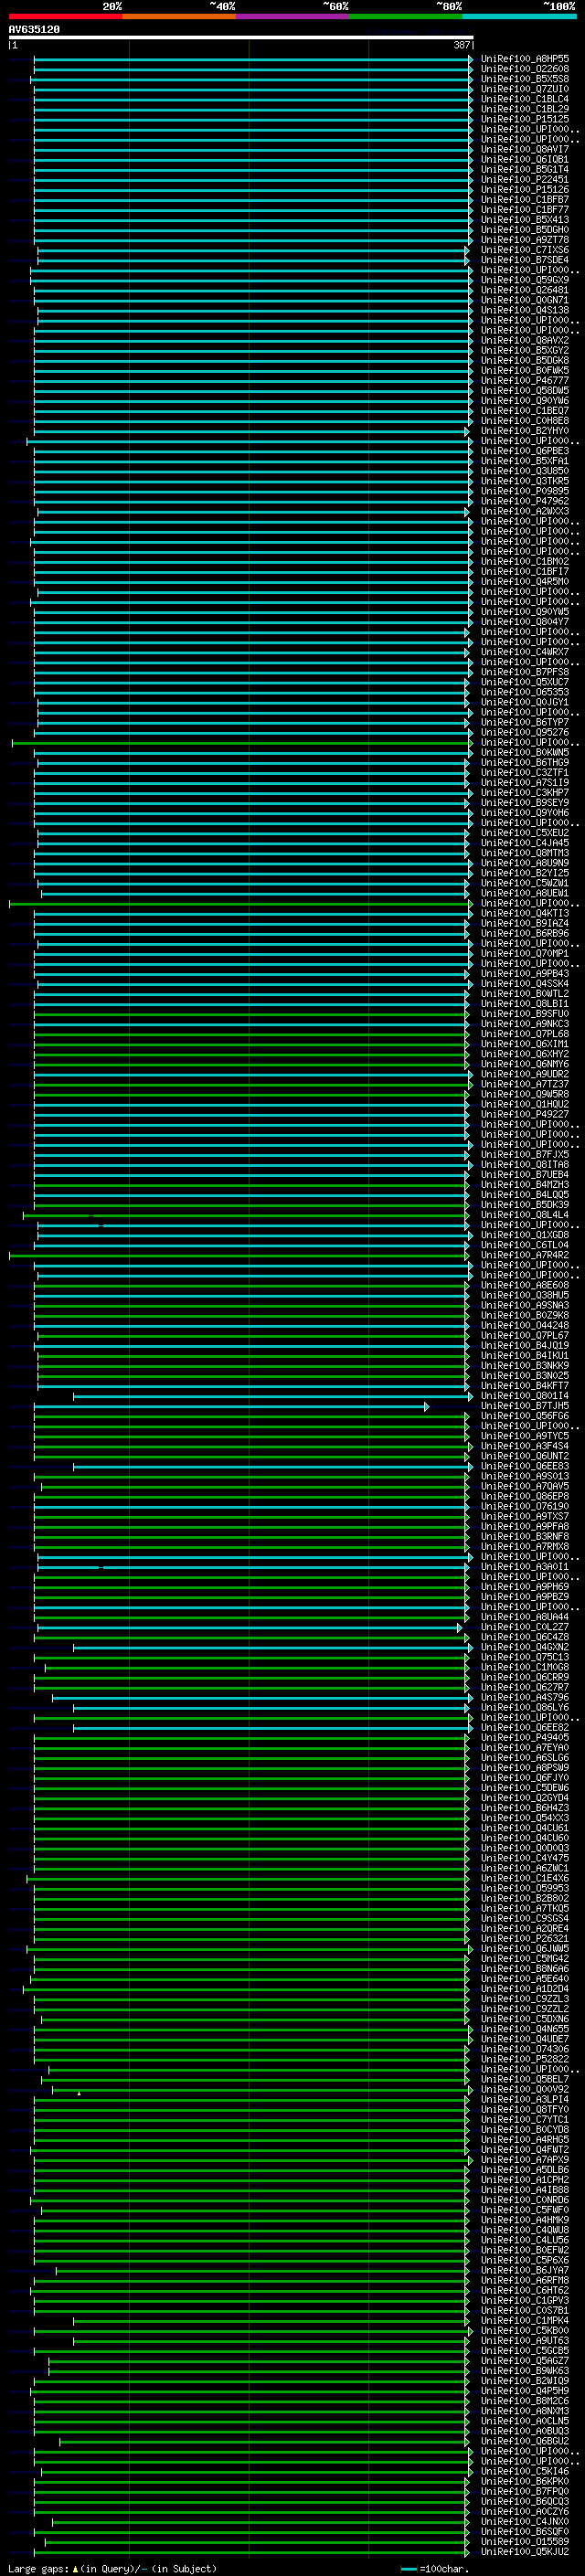Click the red 20% identity legend segment
The width and height of the screenshot is (585, 2576).
coord(65,17)
